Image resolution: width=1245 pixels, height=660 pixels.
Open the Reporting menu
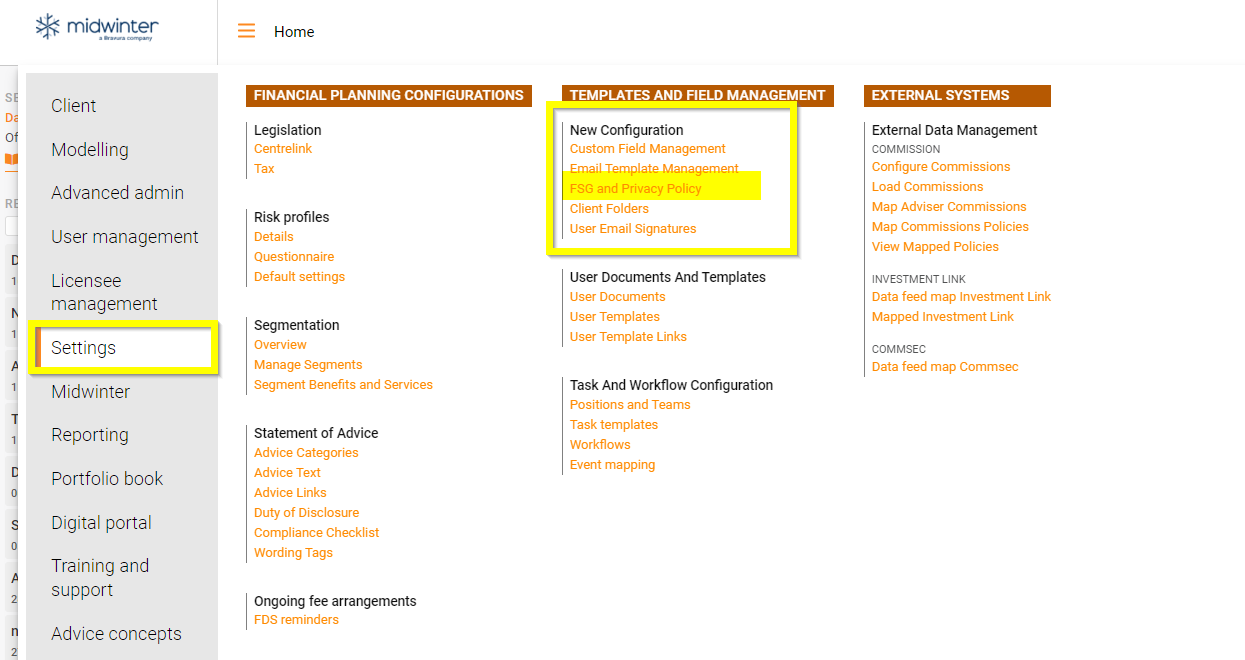pos(90,435)
